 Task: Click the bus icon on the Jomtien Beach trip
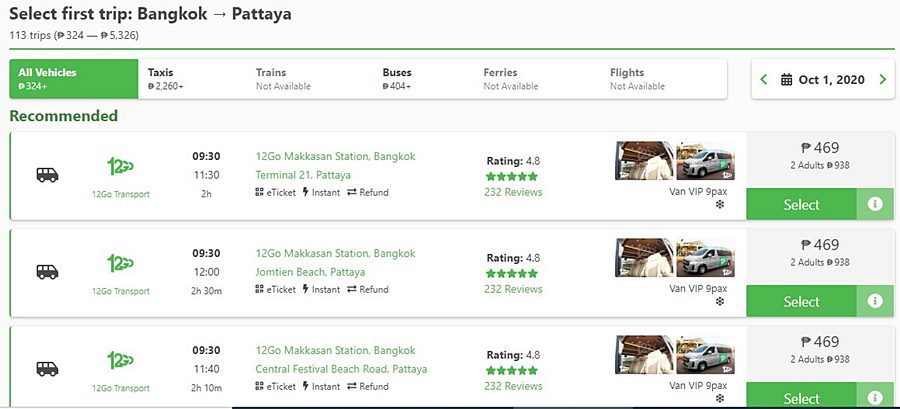coord(47,272)
